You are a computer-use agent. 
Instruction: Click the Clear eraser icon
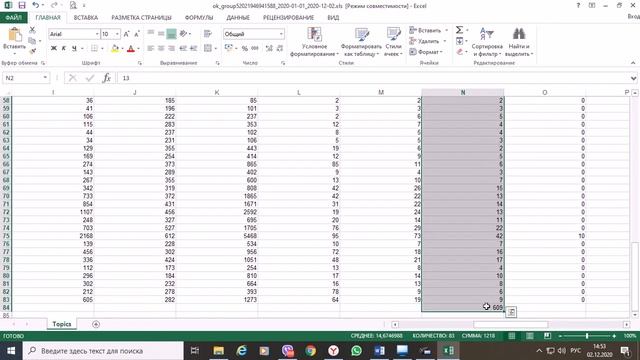(x=460, y=52)
